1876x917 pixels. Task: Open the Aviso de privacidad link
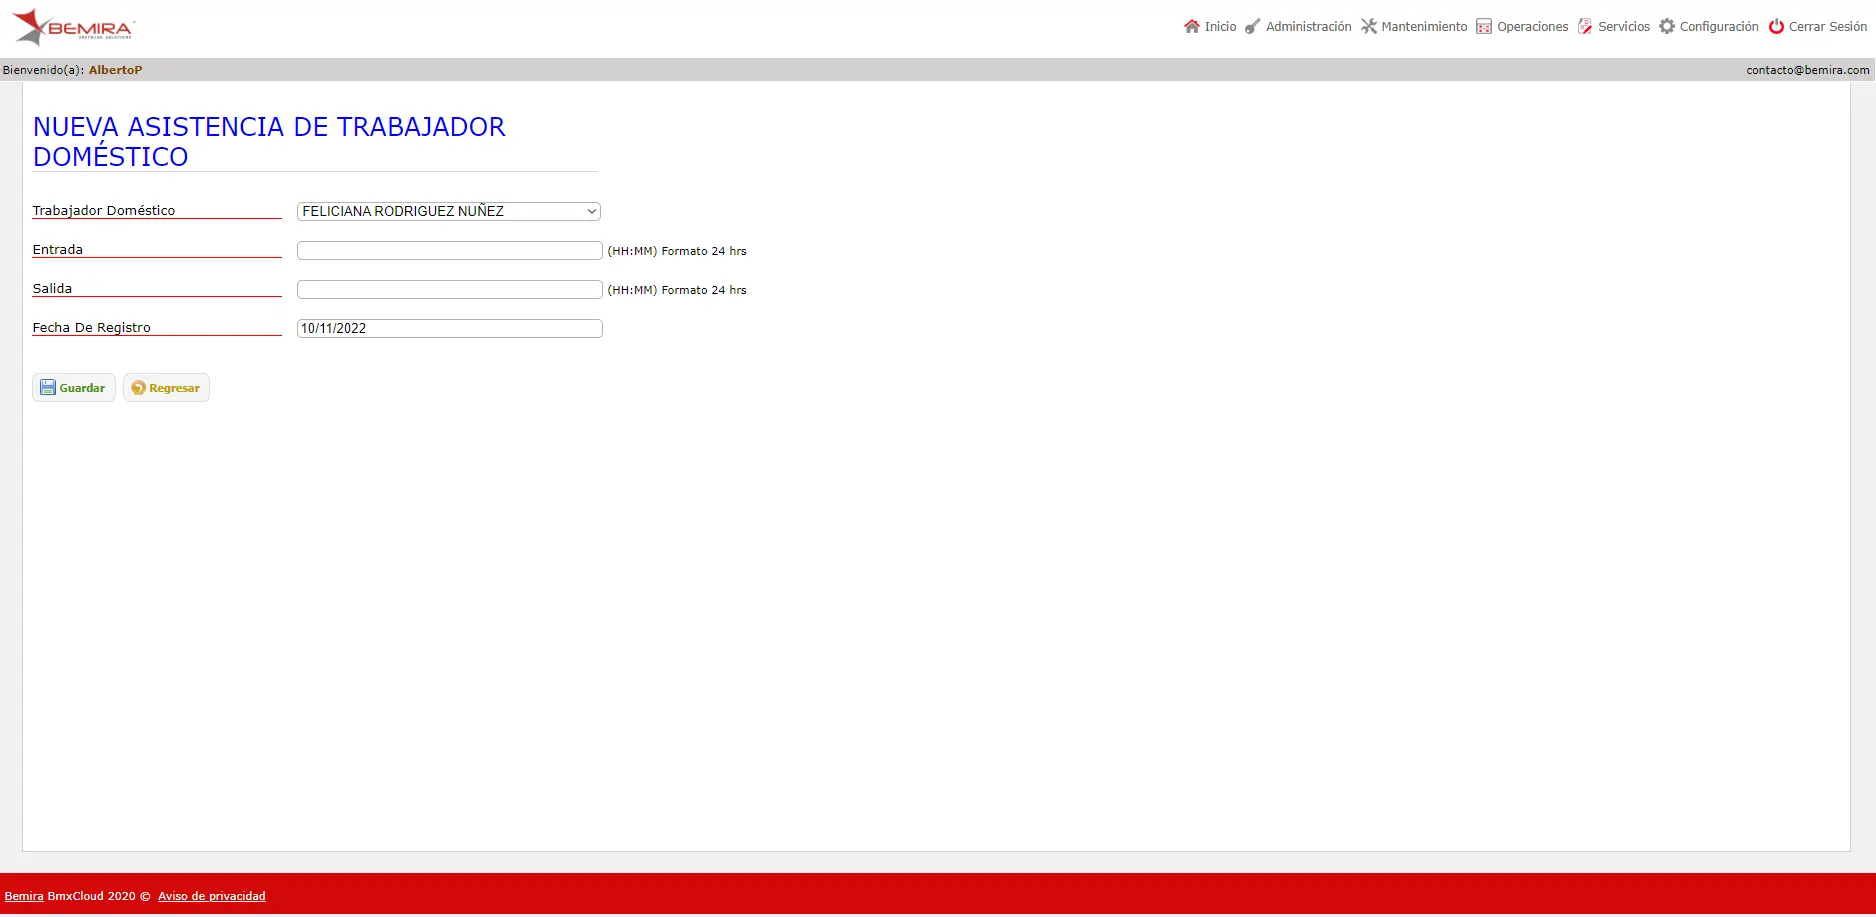click(x=212, y=896)
